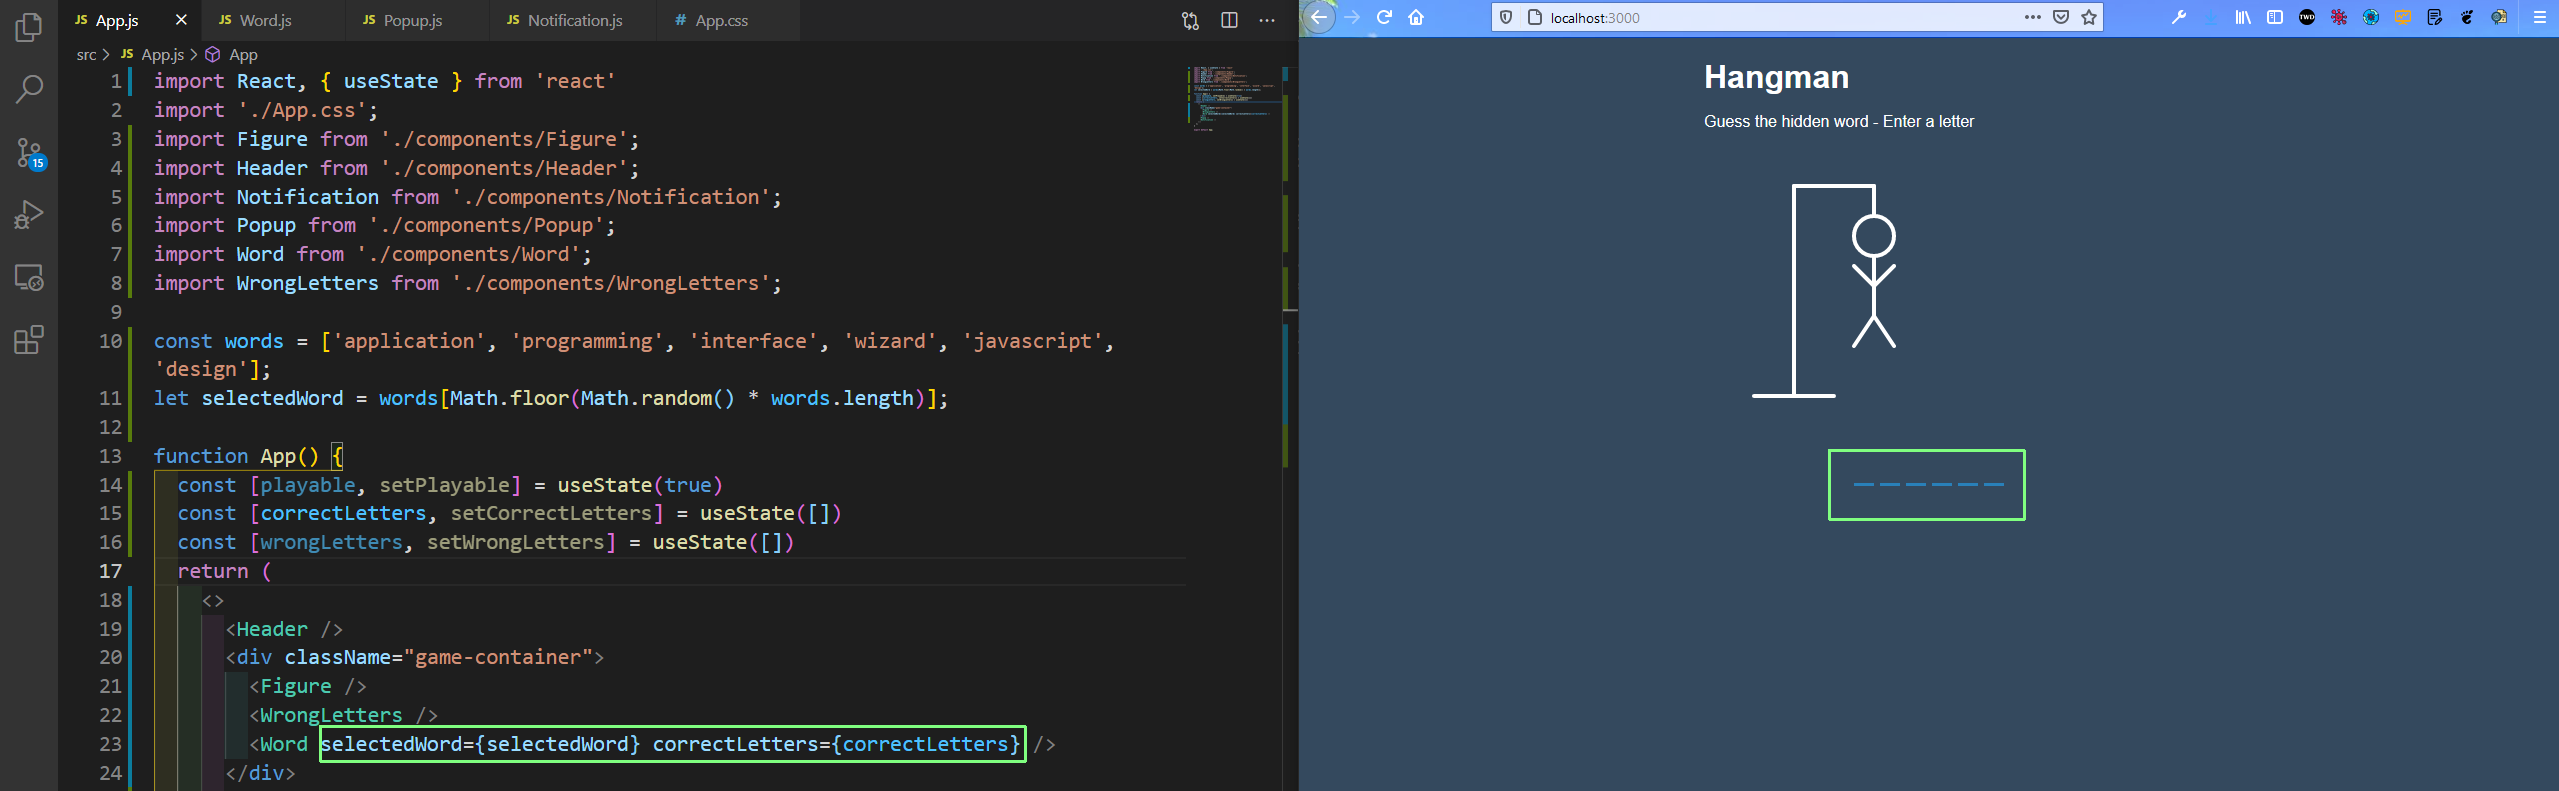Click the 'javascript' string in words array
The height and width of the screenshot is (791, 2559).
[1032, 341]
